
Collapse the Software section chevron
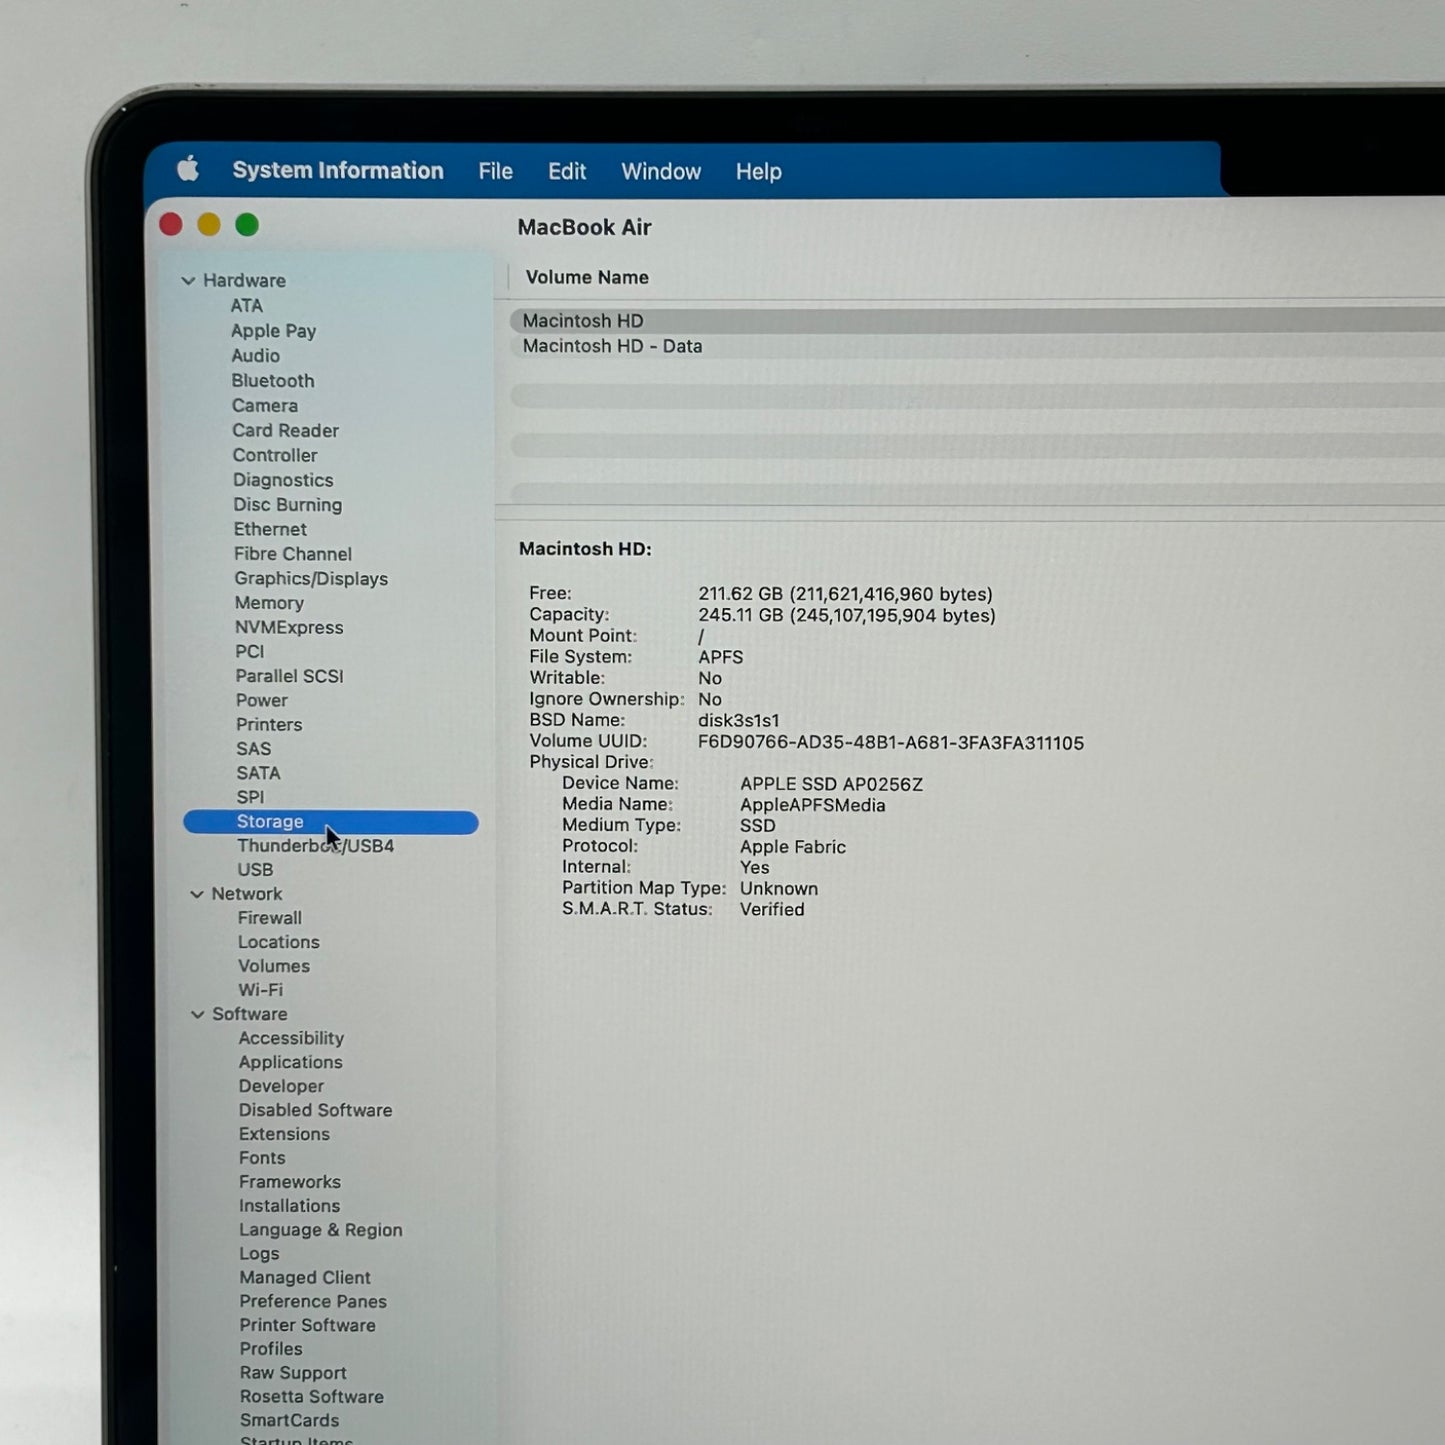198,1014
